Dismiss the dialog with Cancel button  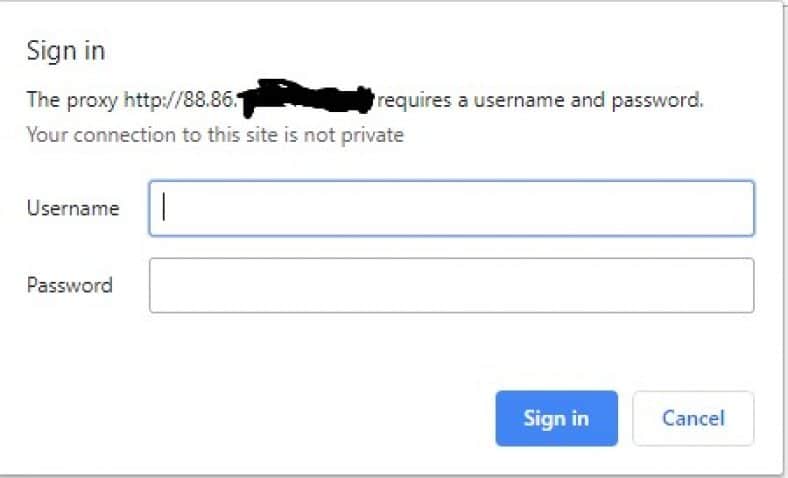pos(693,418)
